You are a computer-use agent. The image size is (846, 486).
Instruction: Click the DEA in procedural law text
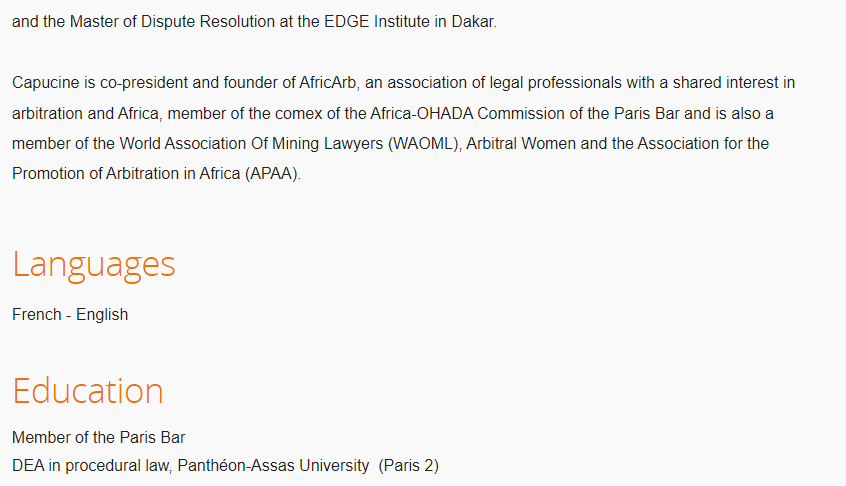click(x=91, y=466)
